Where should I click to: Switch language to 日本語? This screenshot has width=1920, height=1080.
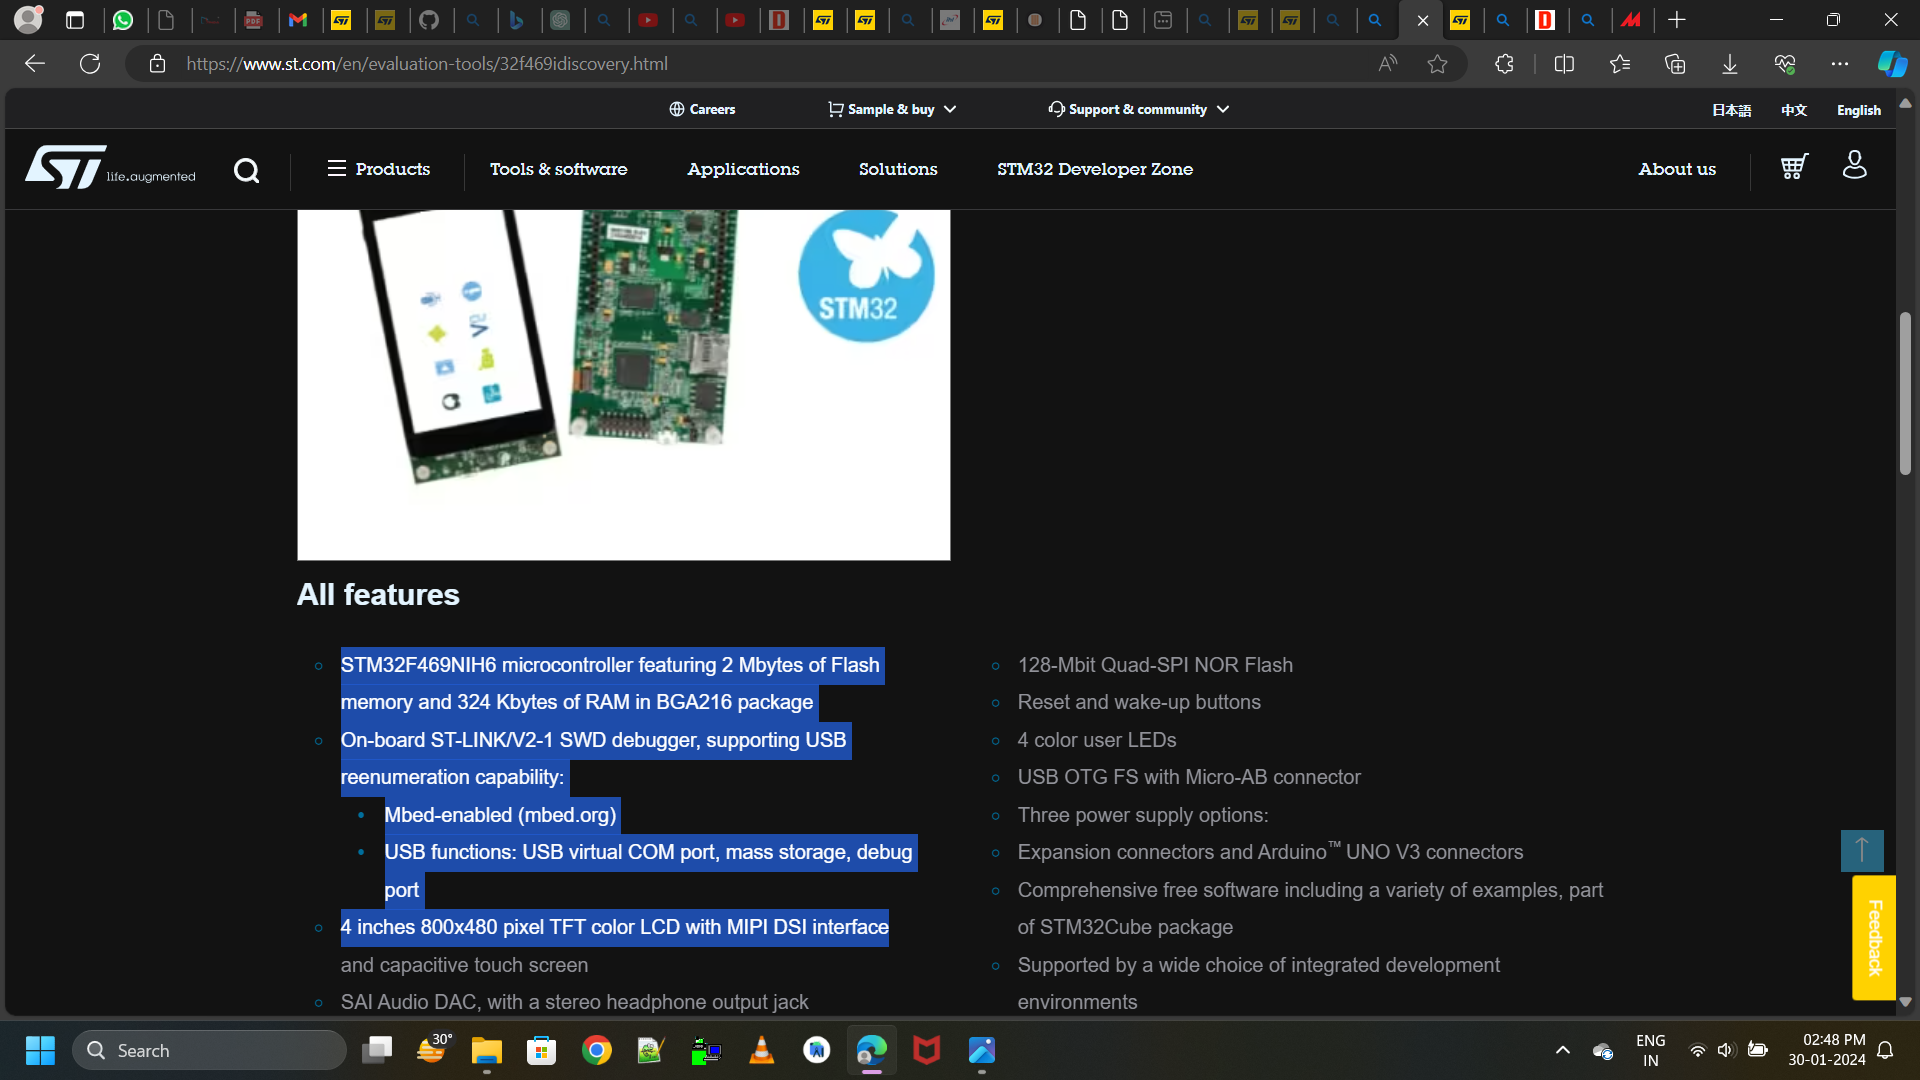click(x=1733, y=110)
